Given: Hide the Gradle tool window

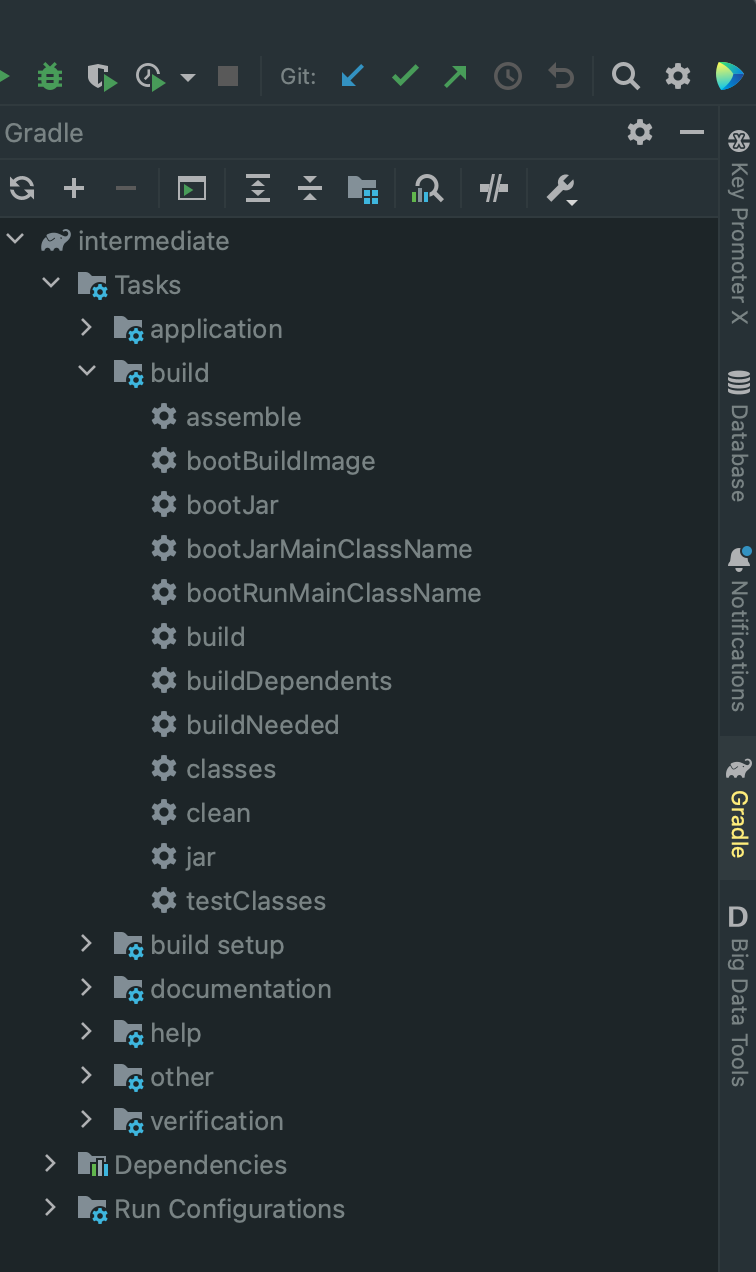Looking at the screenshot, I should [692, 132].
